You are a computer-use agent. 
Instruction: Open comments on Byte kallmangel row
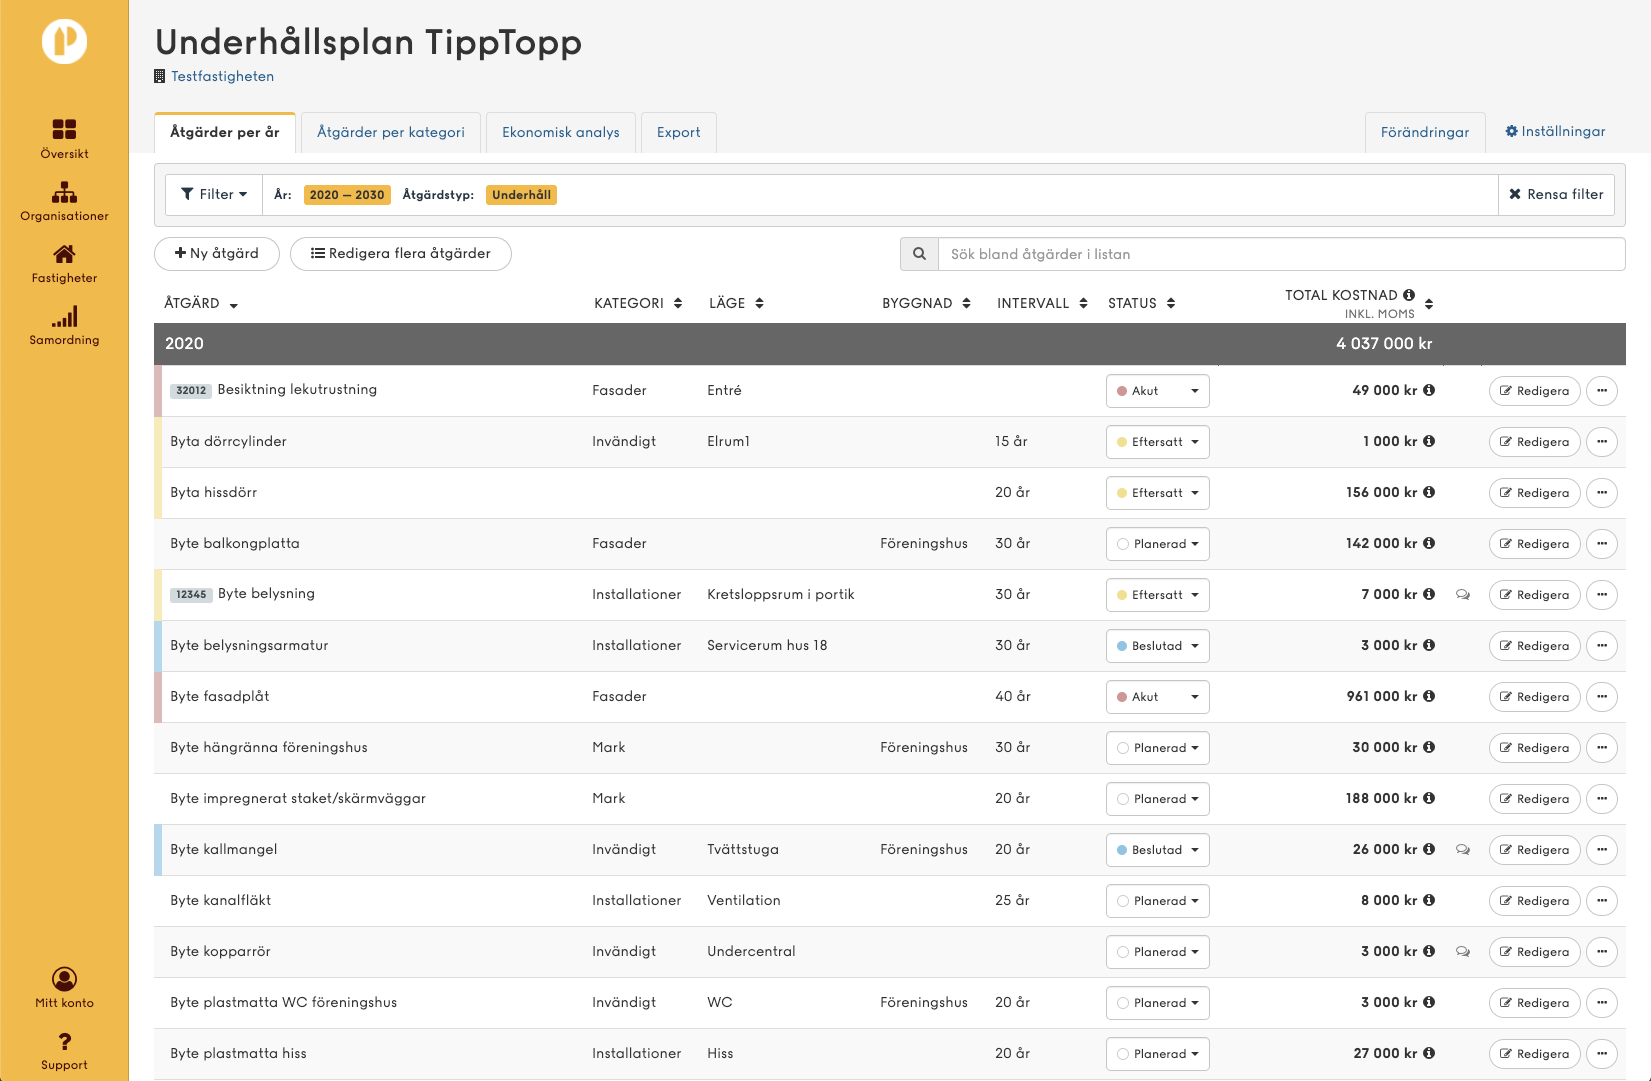point(1463,849)
